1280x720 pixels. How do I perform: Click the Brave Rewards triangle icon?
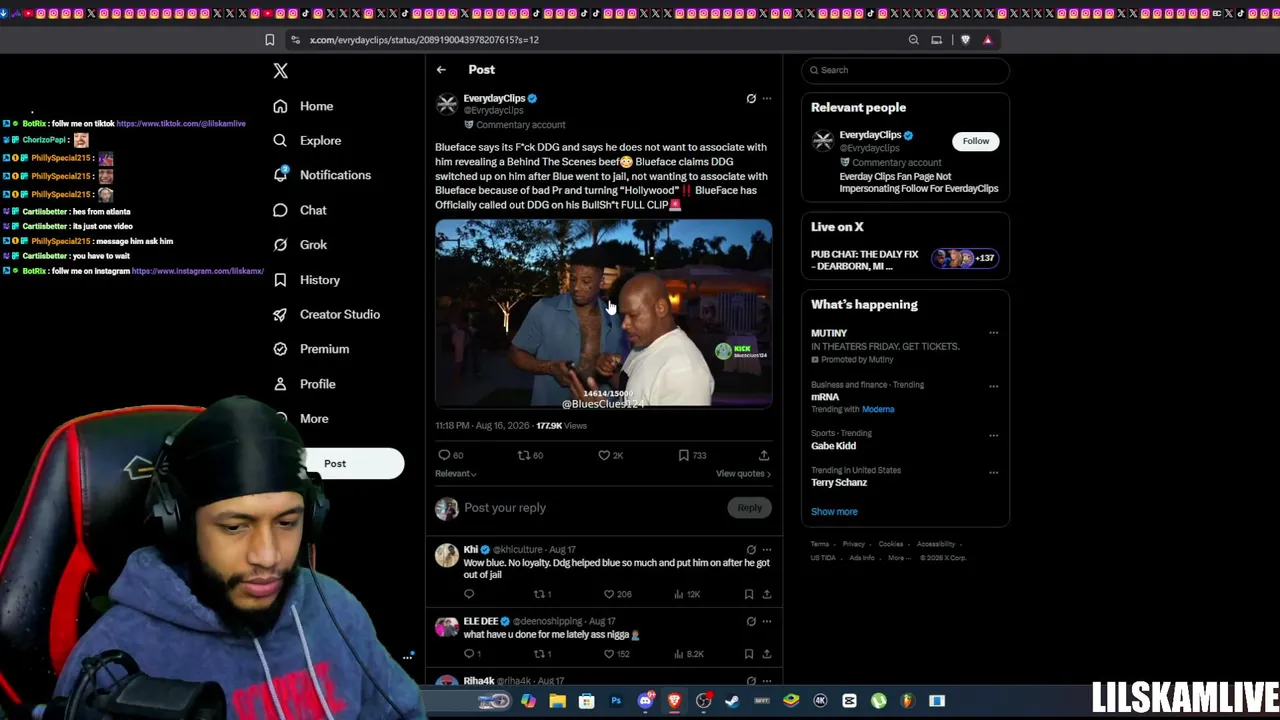click(x=988, y=40)
